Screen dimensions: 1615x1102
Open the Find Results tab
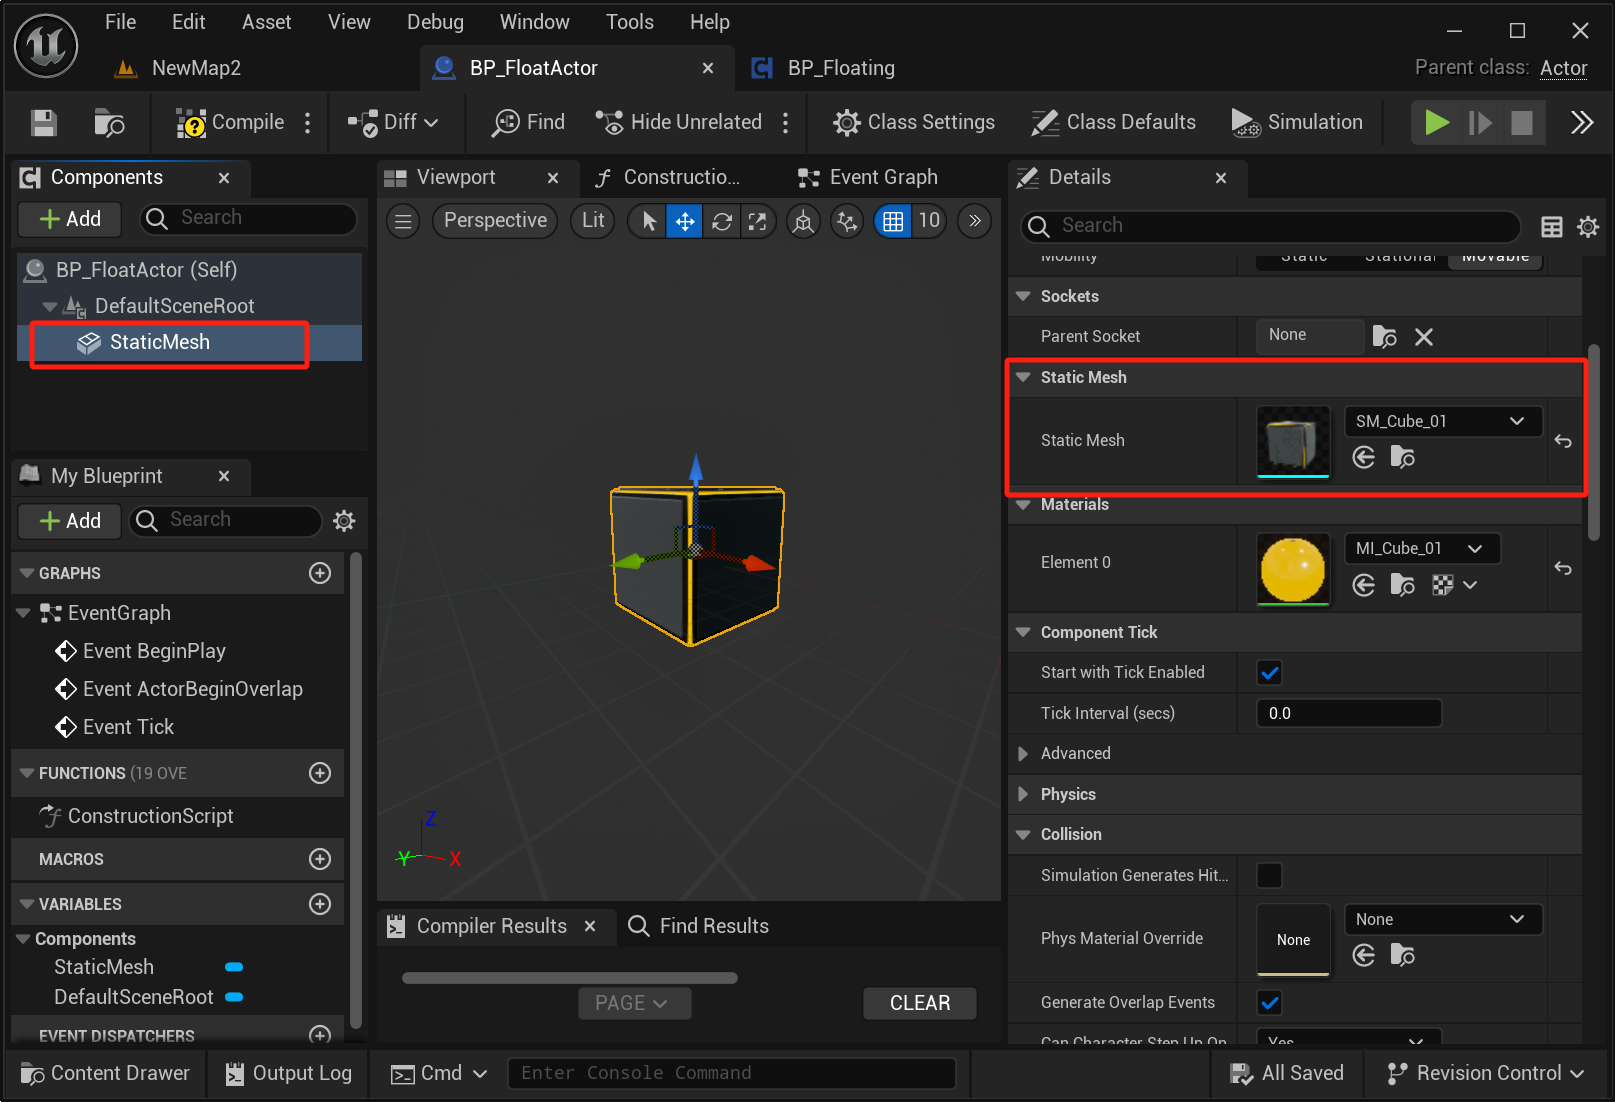point(698,927)
